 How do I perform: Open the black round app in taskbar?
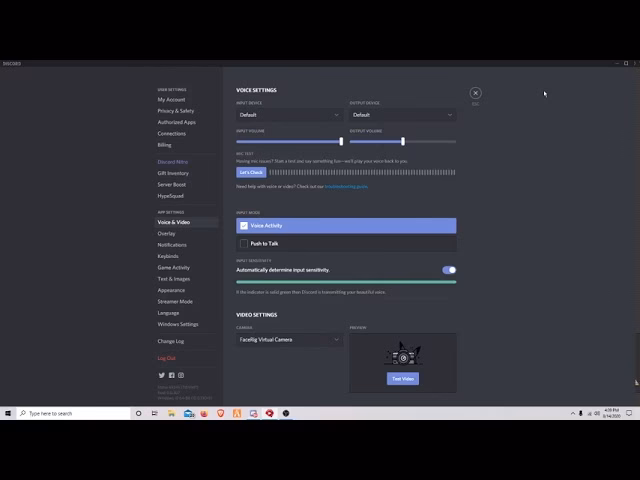point(286,413)
